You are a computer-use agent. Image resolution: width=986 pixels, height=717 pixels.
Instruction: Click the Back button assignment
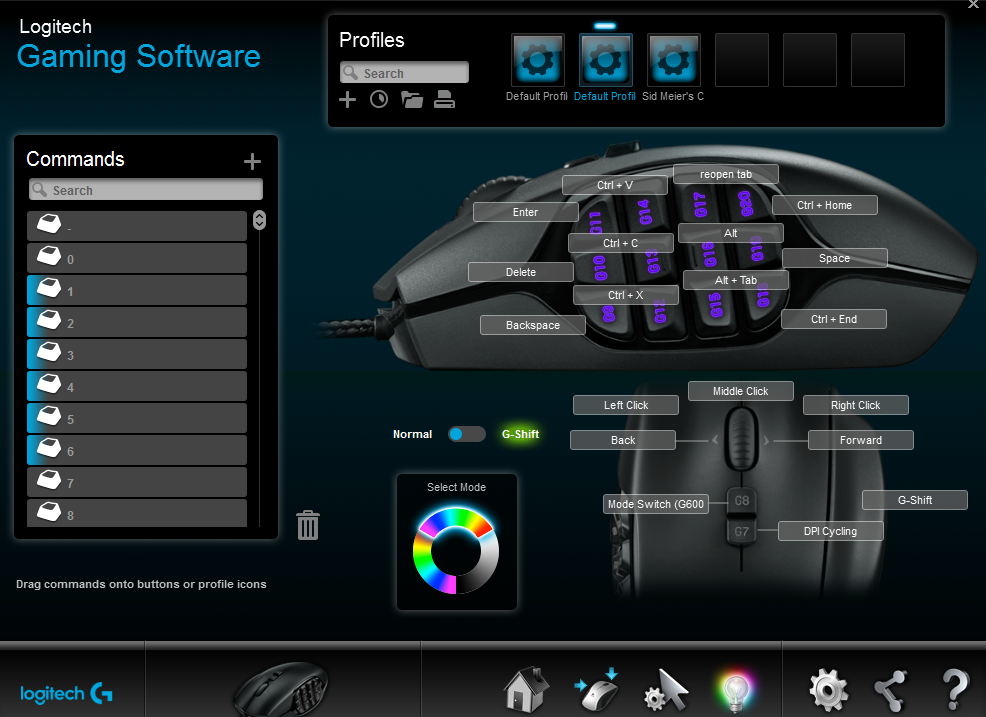pyautogui.click(x=623, y=440)
